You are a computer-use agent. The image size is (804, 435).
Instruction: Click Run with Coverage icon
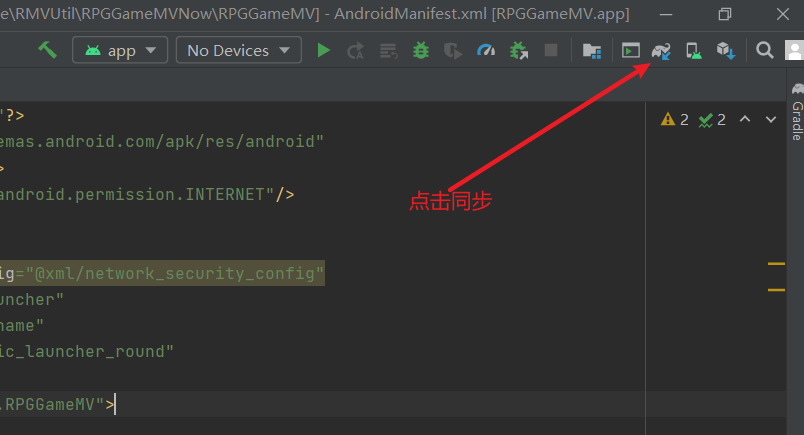453,51
